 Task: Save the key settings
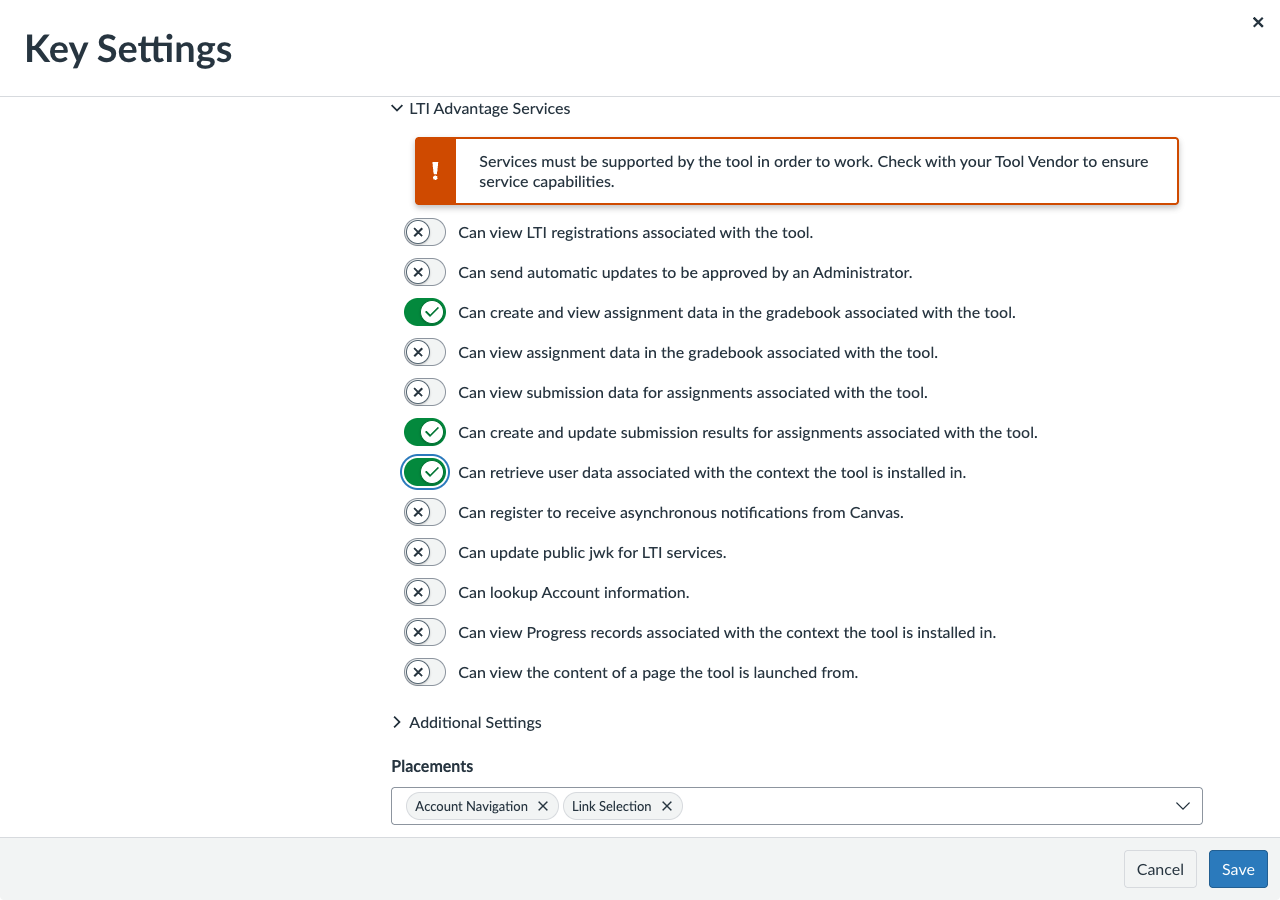(1238, 869)
